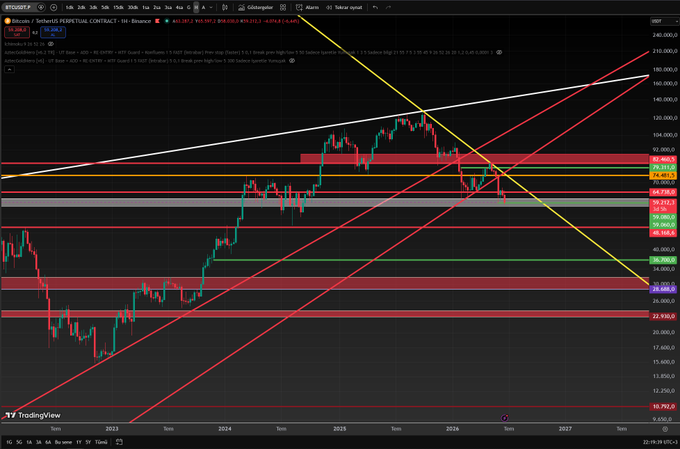Select the 3A date range

[x=39, y=442]
